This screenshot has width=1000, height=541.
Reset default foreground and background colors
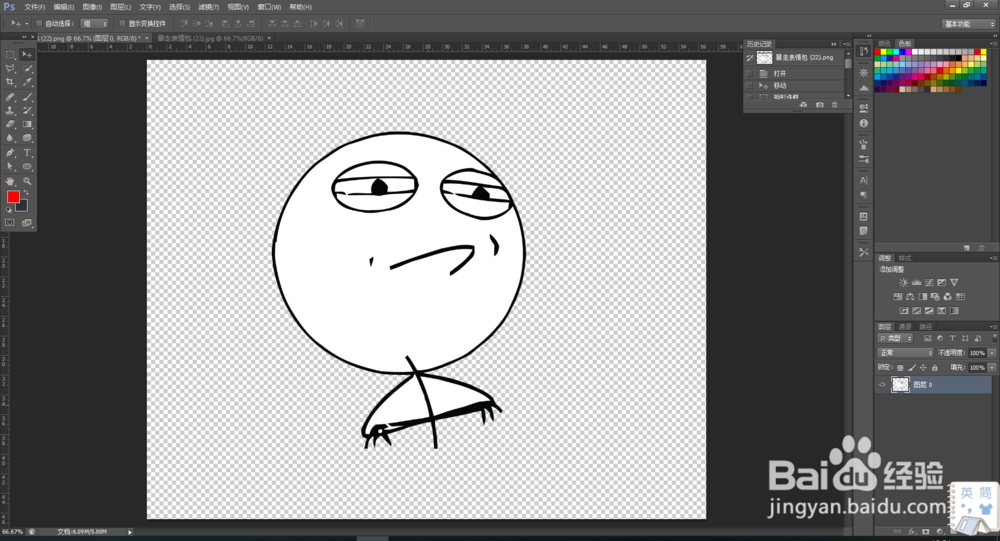pos(9,209)
